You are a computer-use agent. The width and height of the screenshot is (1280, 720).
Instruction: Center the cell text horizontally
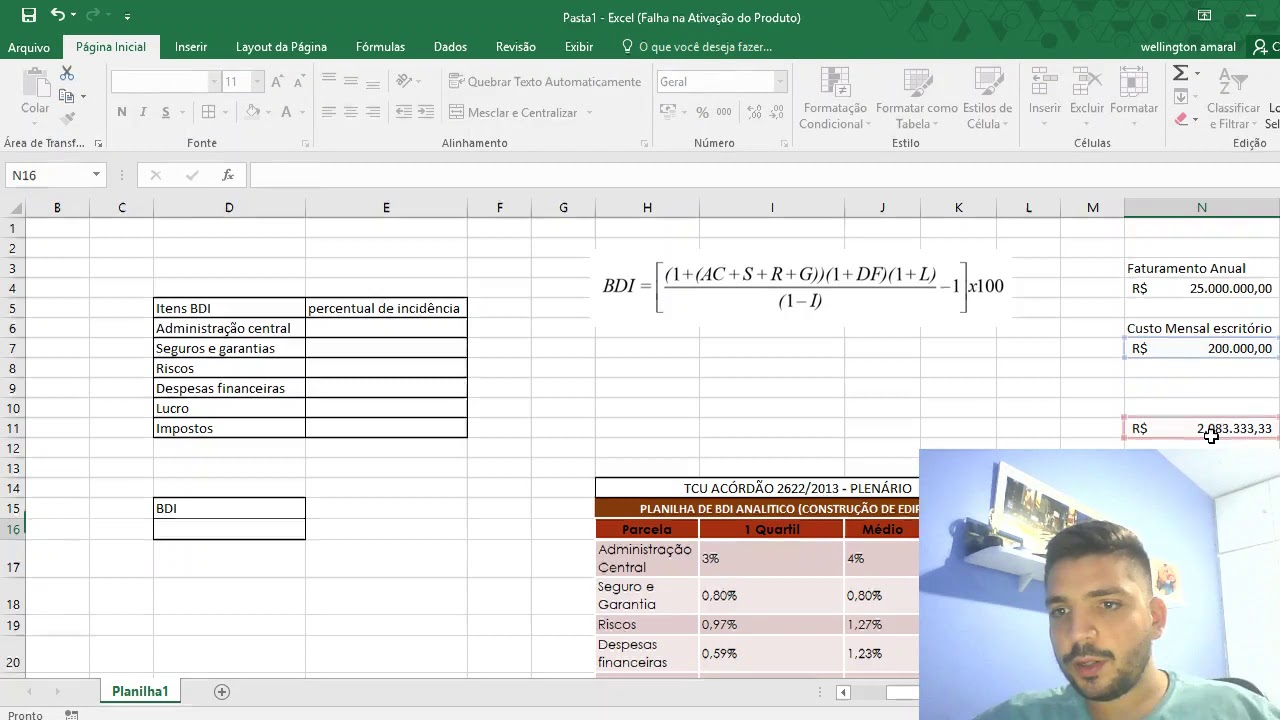(351, 112)
